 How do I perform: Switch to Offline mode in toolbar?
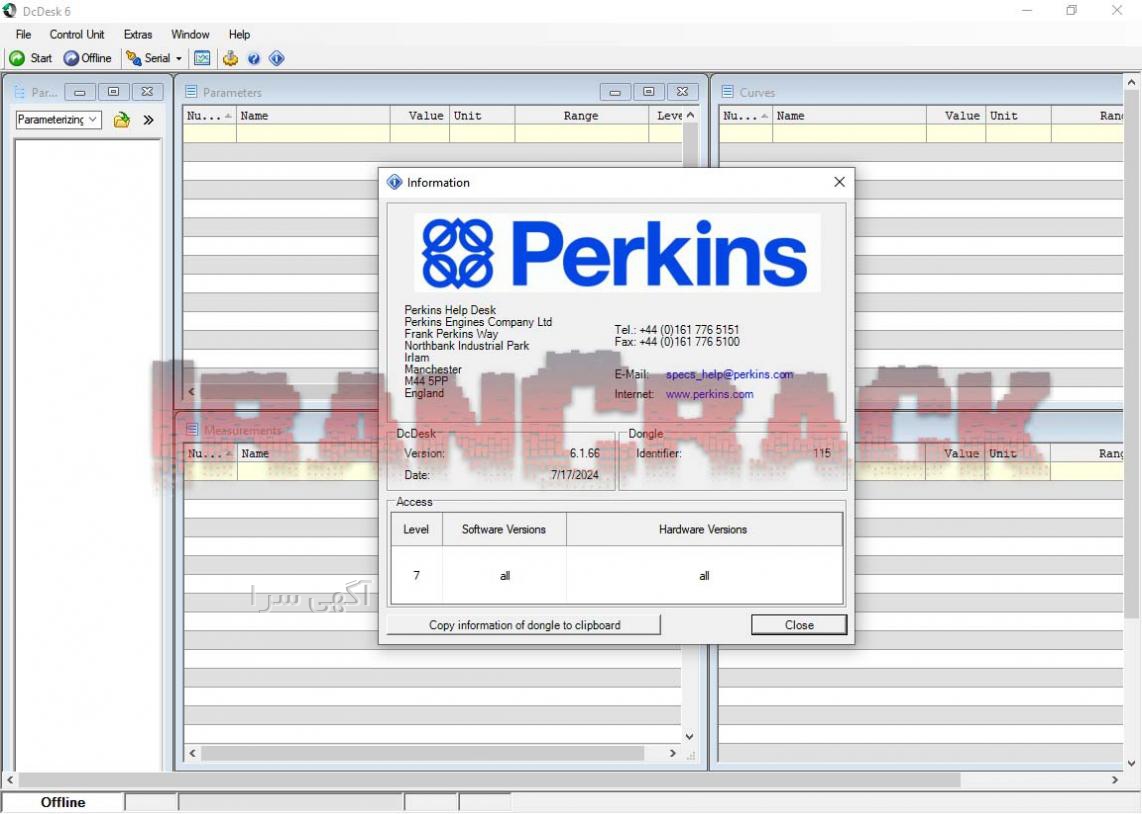(x=87, y=58)
